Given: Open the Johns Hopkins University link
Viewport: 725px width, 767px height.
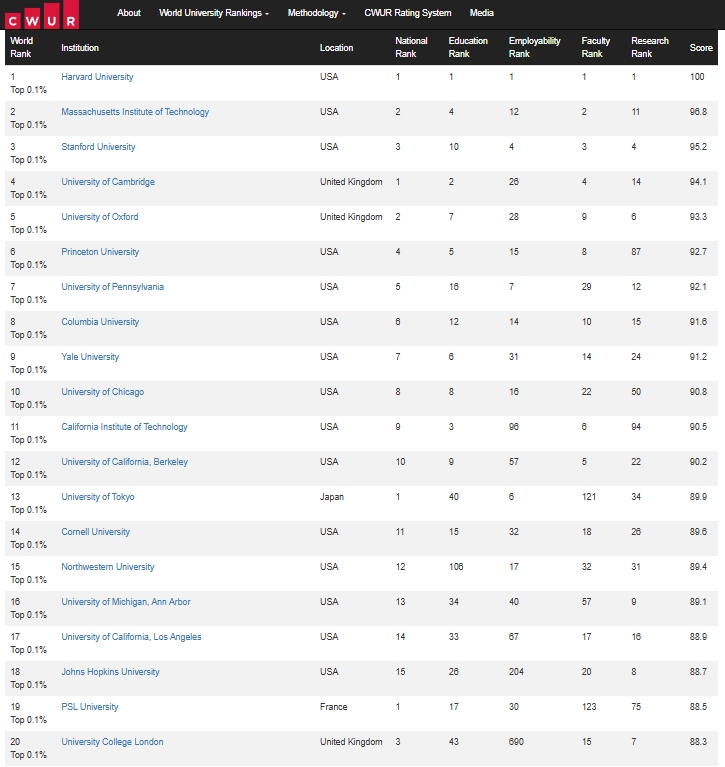Looking at the screenshot, I should 111,672.
